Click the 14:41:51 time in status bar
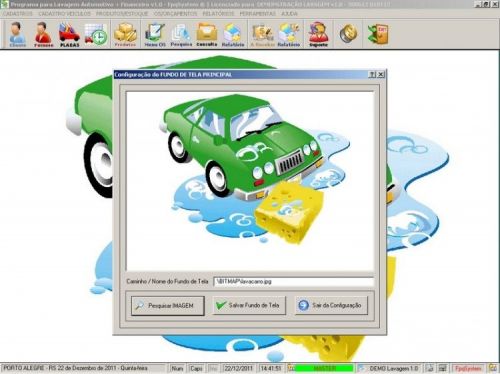The width and height of the screenshot is (500, 374). click(x=271, y=368)
